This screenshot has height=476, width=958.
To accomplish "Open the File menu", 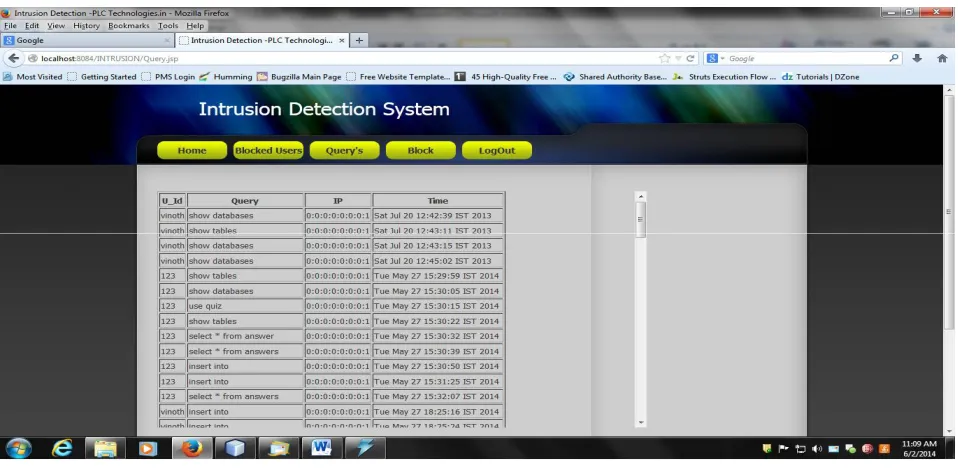I will point(10,26).
